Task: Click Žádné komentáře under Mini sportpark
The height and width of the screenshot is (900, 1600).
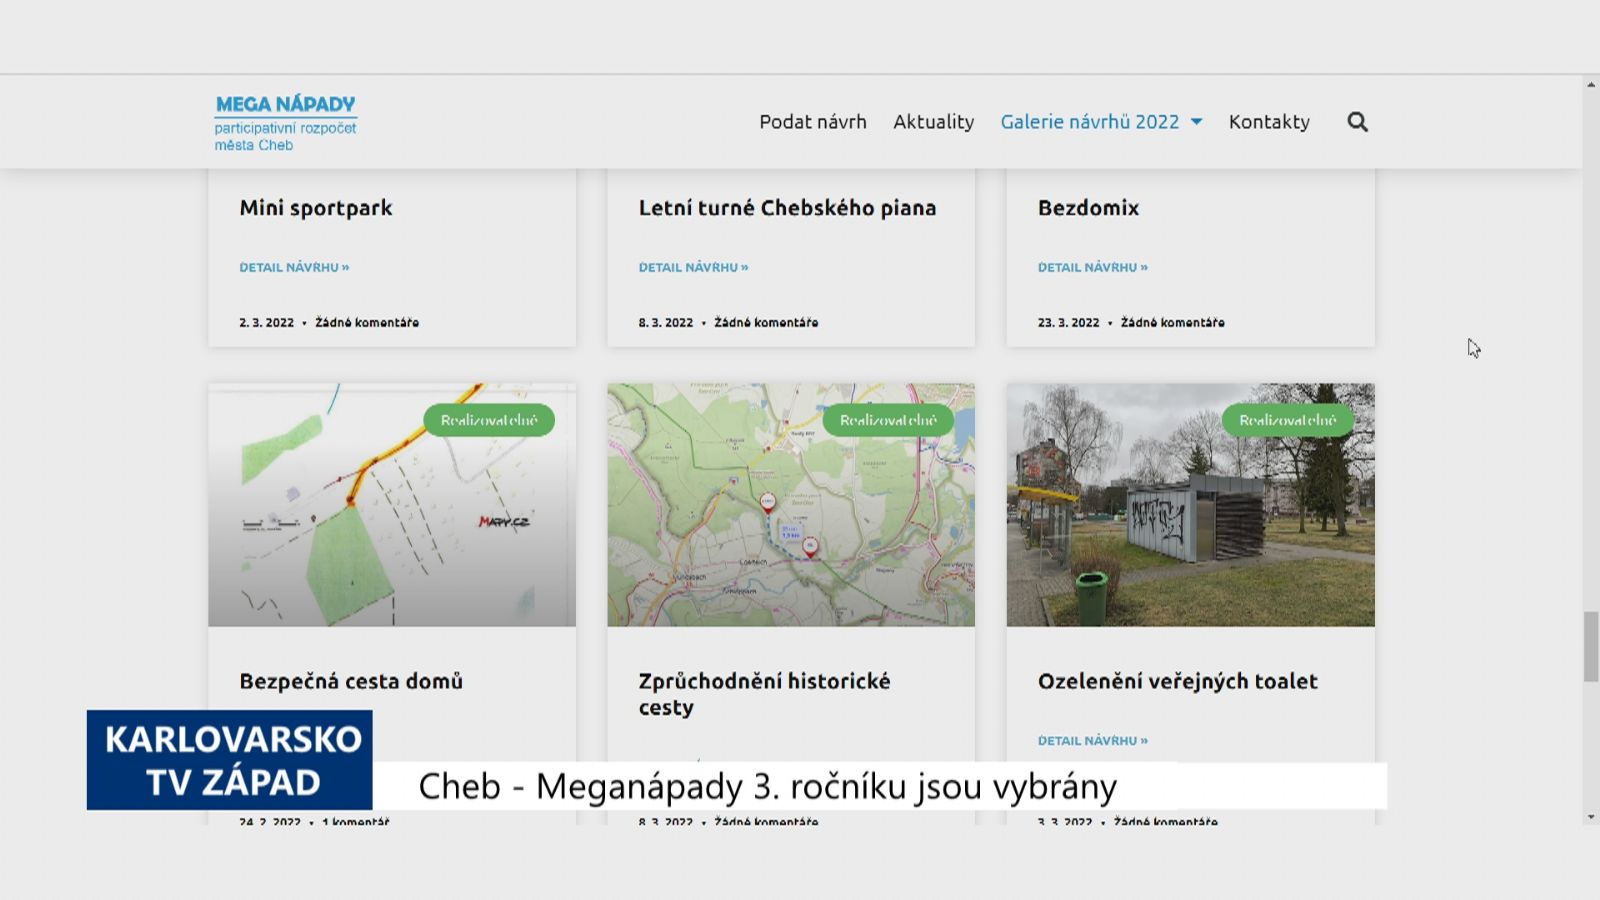Action: [367, 323]
